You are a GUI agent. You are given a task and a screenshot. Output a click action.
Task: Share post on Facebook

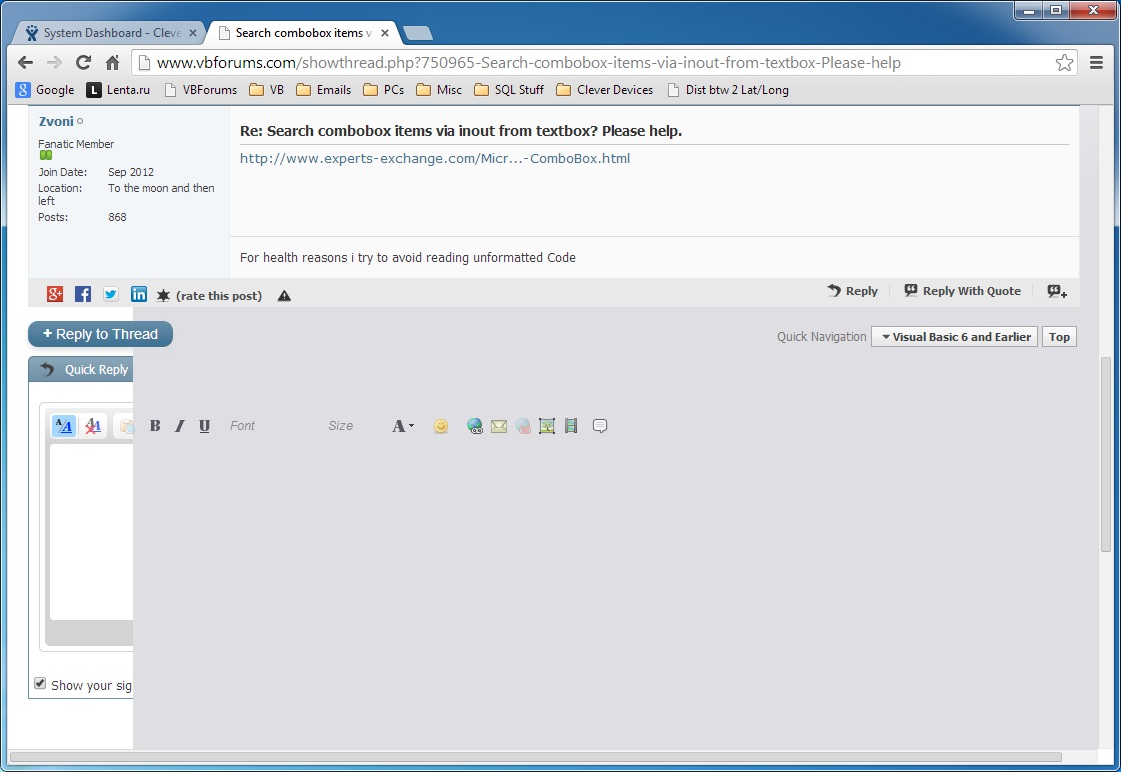[83, 294]
